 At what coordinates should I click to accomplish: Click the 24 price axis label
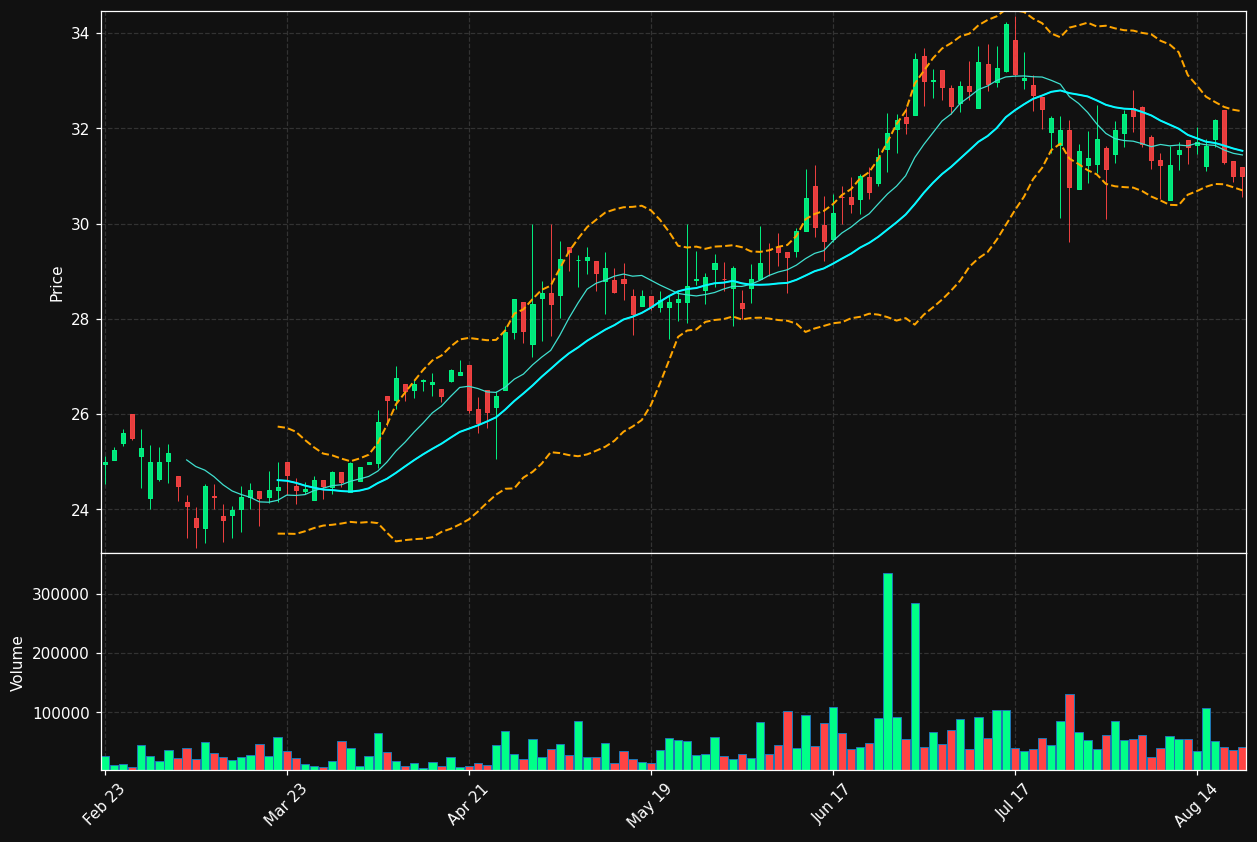(79, 510)
